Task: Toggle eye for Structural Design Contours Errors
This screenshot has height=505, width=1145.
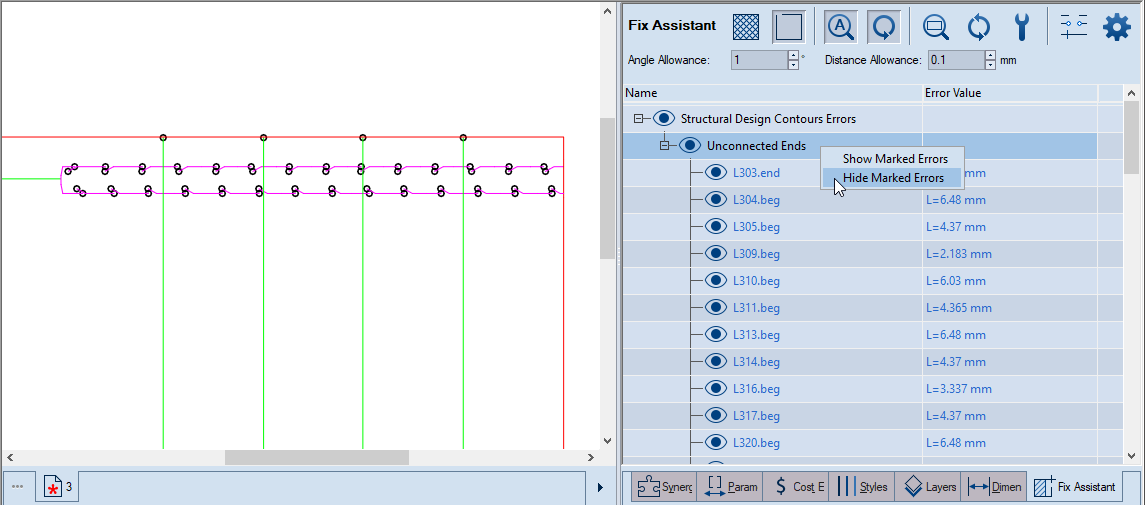Action: click(664, 119)
